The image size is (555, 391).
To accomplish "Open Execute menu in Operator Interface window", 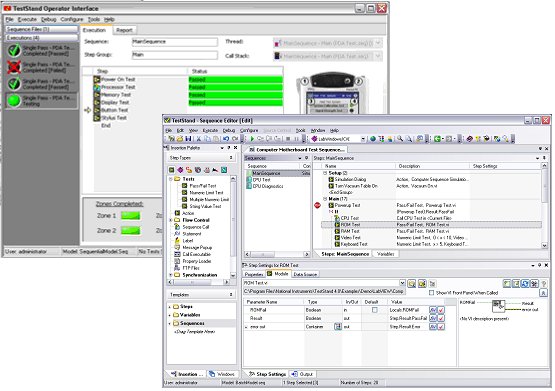I will 27,19.
